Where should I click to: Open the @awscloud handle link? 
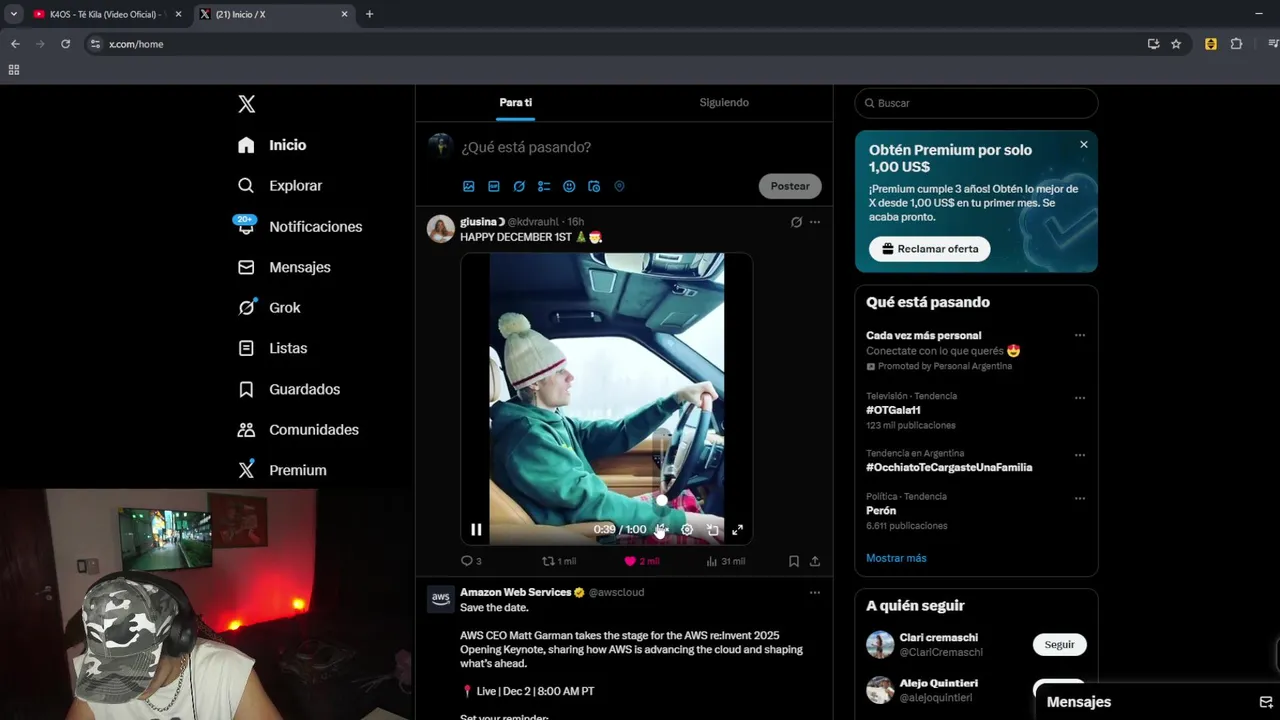click(x=616, y=592)
